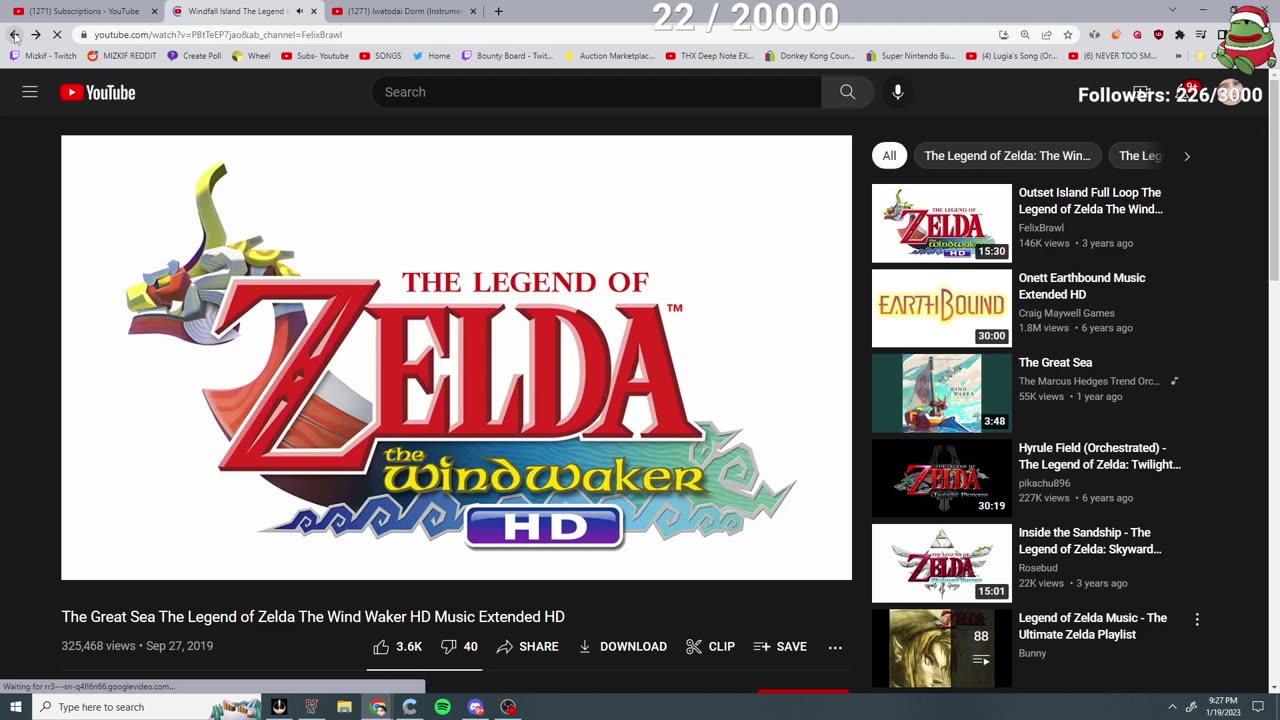This screenshot has height=720, width=1280.
Task: Click the DOWNLOAD button
Action: pyautogui.click(x=622, y=647)
